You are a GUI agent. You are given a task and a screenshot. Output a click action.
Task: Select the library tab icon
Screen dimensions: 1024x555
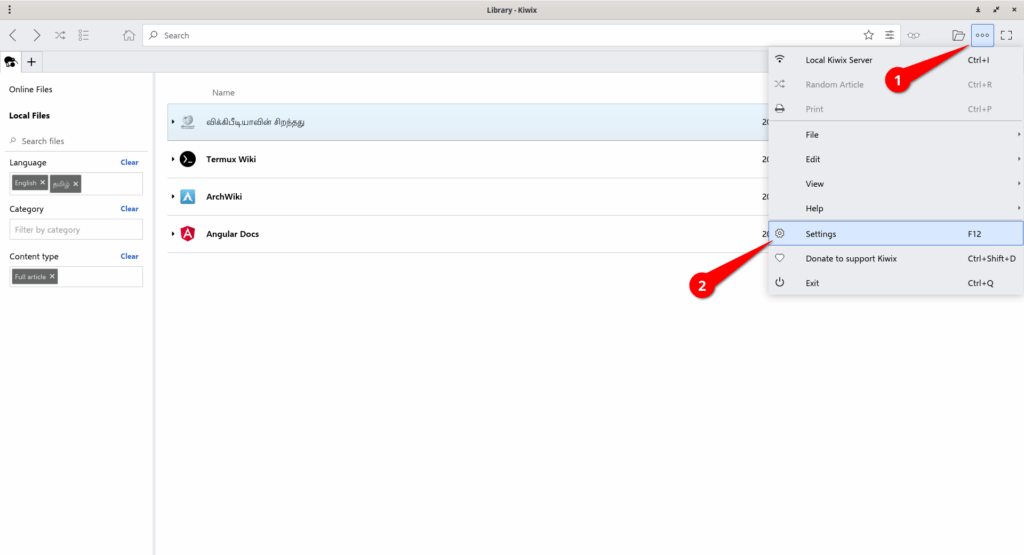(10, 62)
